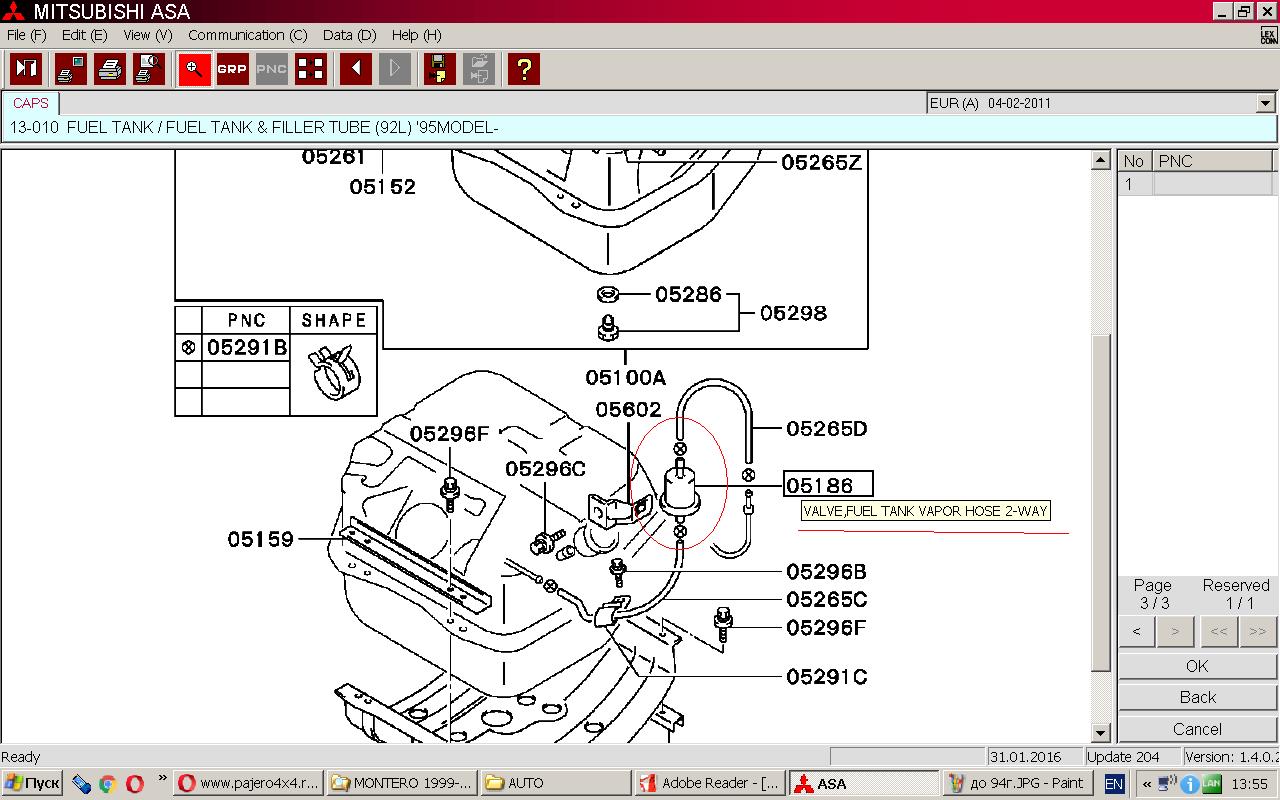The image size is (1280, 800).
Task: Click the print screen toolbar icon
Action: (x=71, y=69)
